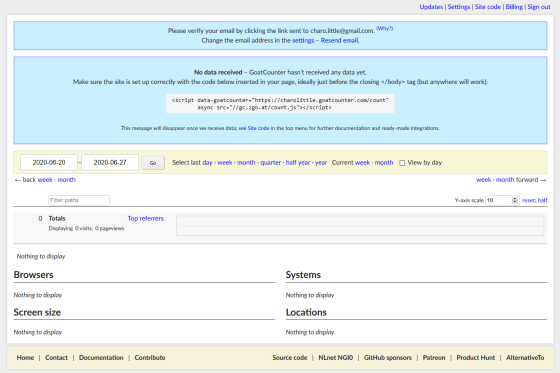Click the Go button
Image resolution: width=560 pixels, height=373 pixels.
(x=153, y=163)
